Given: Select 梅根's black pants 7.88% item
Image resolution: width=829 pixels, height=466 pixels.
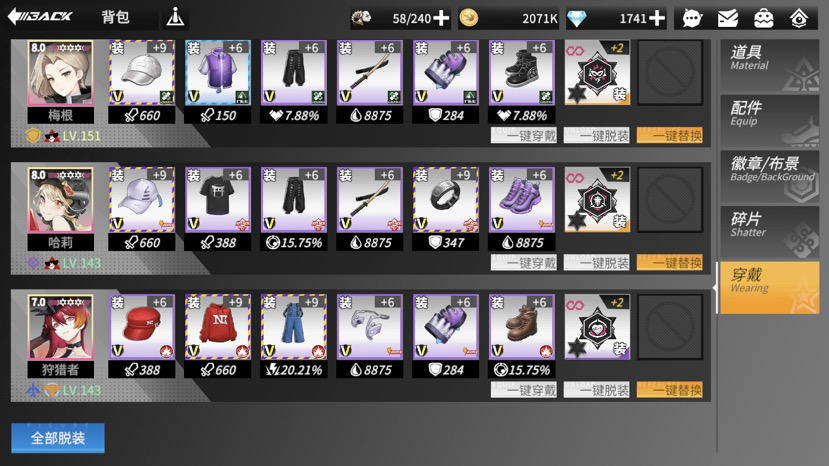Looking at the screenshot, I should pos(293,73).
